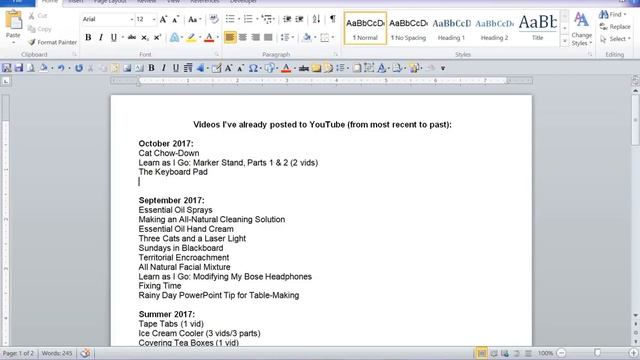Click the Select button in Editing group
The height and width of the screenshot is (360, 640).
click(x=615, y=39)
